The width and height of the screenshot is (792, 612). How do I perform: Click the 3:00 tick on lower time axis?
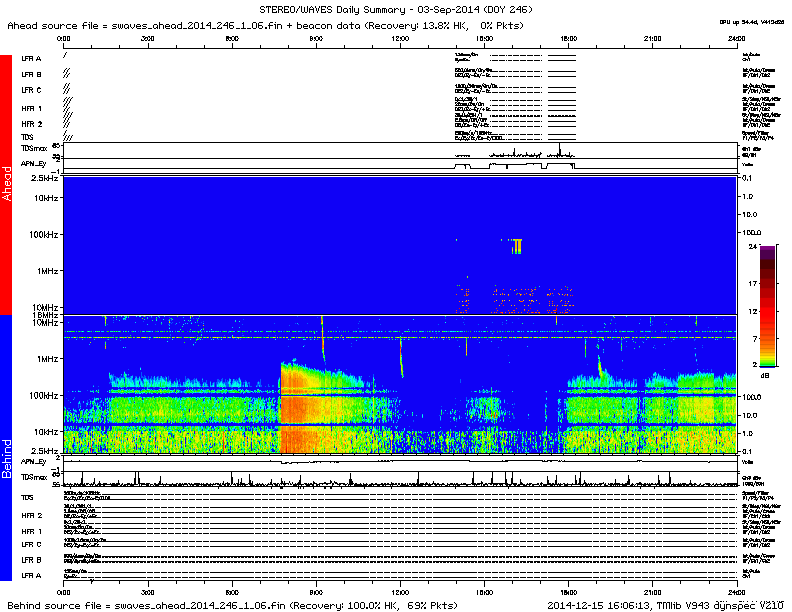coord(147,591)
